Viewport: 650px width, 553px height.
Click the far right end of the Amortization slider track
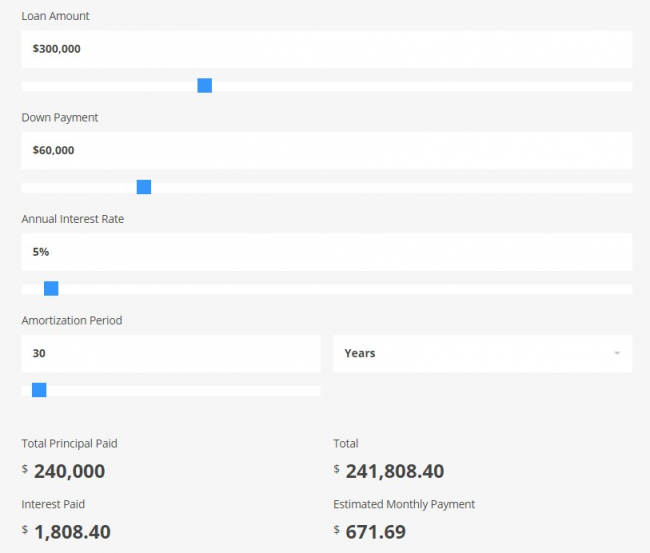pyautogui.click(x=316, y=390)
